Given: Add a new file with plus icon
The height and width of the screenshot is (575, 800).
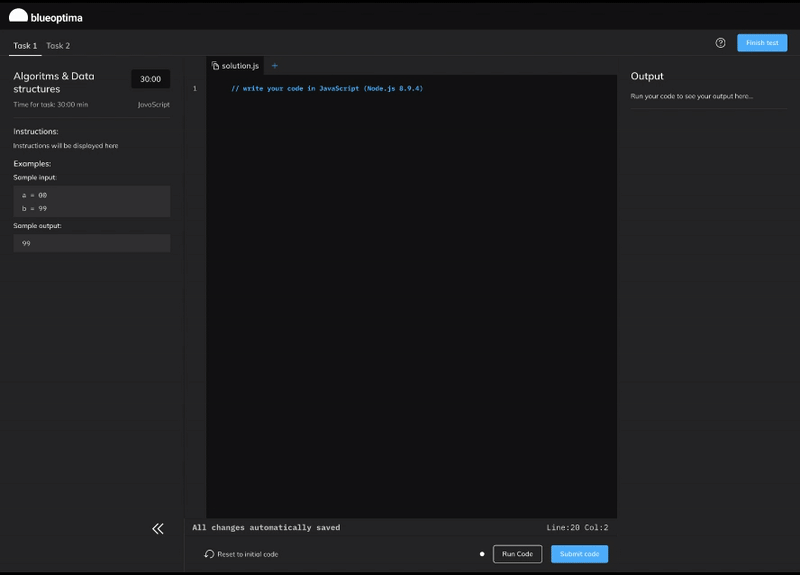Looking at the screenshot, I should (274, 66).
